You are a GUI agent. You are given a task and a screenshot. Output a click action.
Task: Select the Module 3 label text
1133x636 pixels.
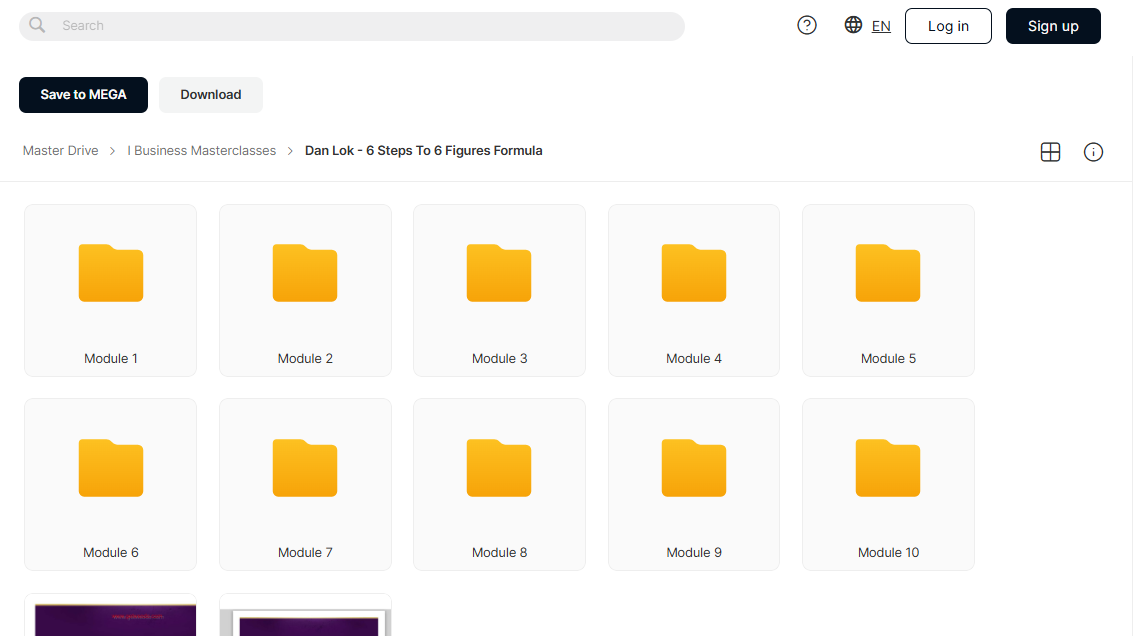click(x=499, y=358)
